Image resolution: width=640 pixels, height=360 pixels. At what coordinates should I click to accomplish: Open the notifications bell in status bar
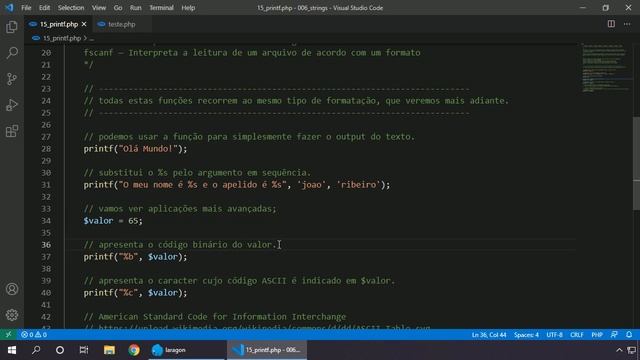629,335
